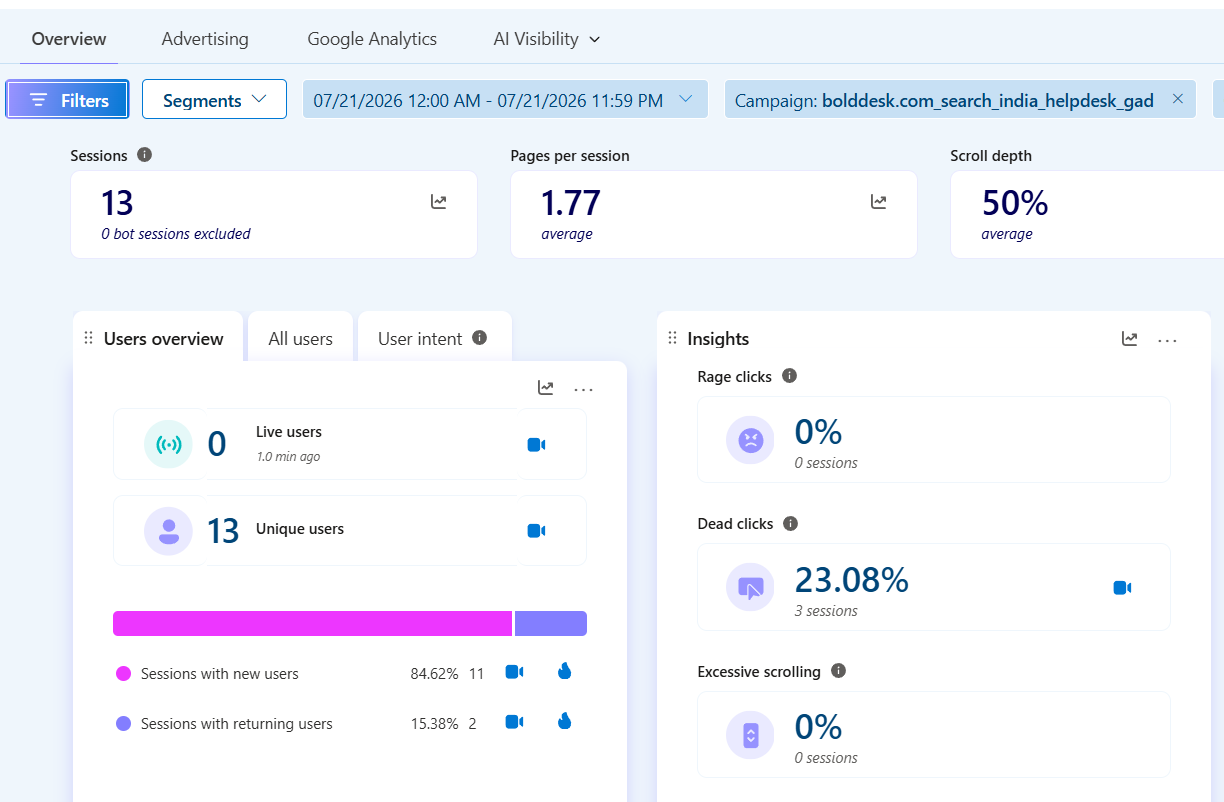This screenshot has width=1224, height=802.
Task: Click '0 bot sessions excluded' text
Action: pyautogui.click(x=176, y=234)
